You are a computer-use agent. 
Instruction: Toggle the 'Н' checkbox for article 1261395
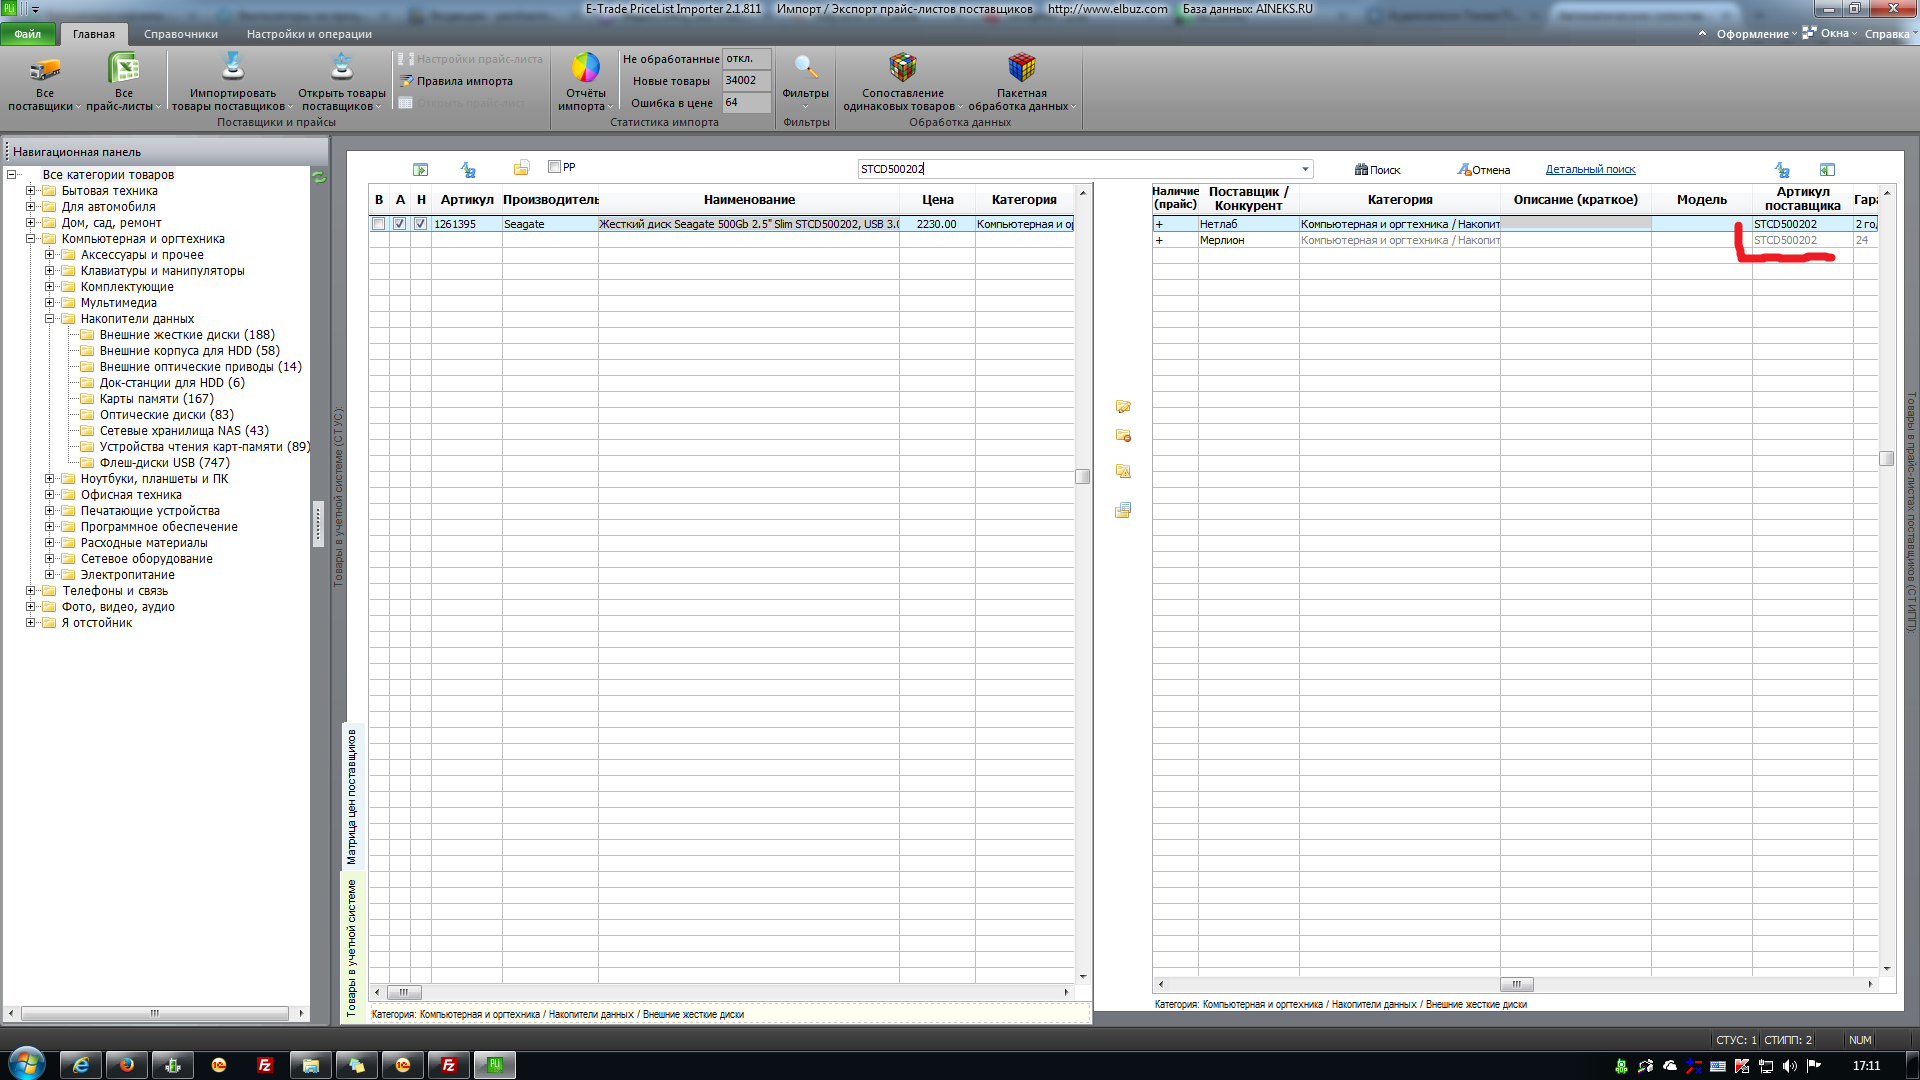pos(421,224)
